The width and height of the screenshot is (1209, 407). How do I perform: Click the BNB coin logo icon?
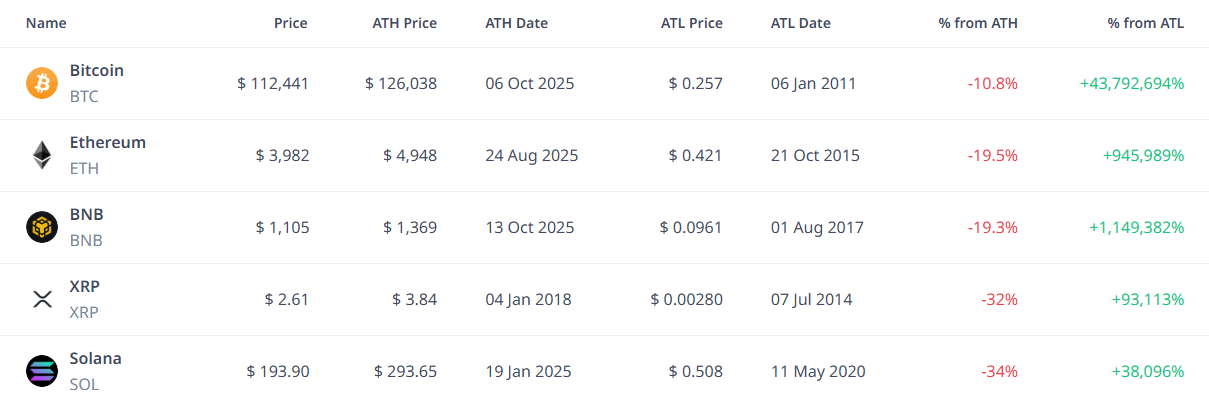pos(42,228)
